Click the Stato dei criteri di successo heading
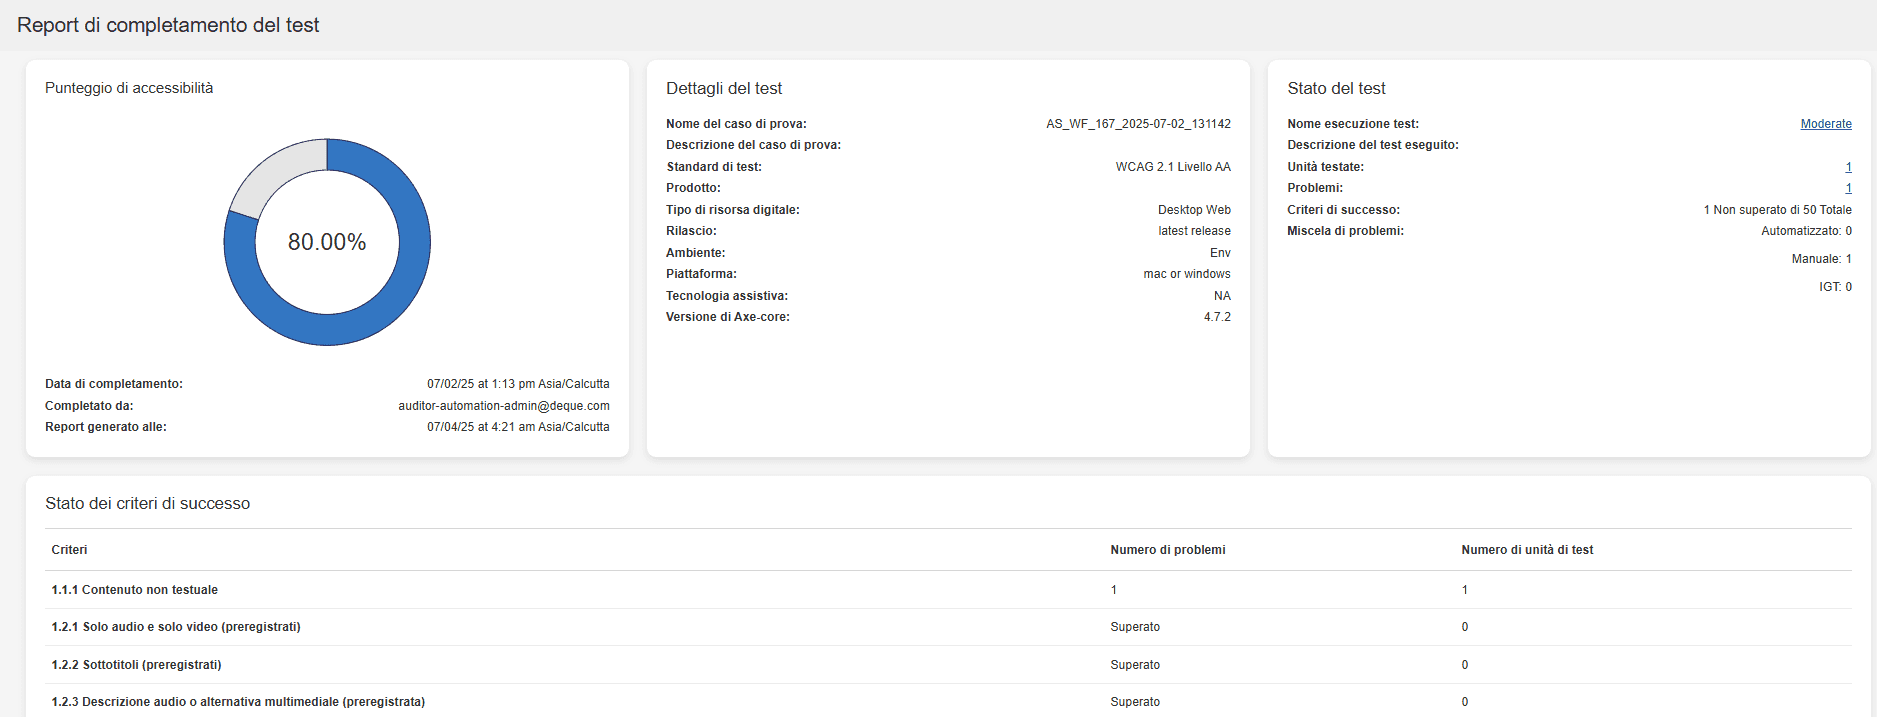The width and height of the screenshot is (1877, 717). point(147,503)
